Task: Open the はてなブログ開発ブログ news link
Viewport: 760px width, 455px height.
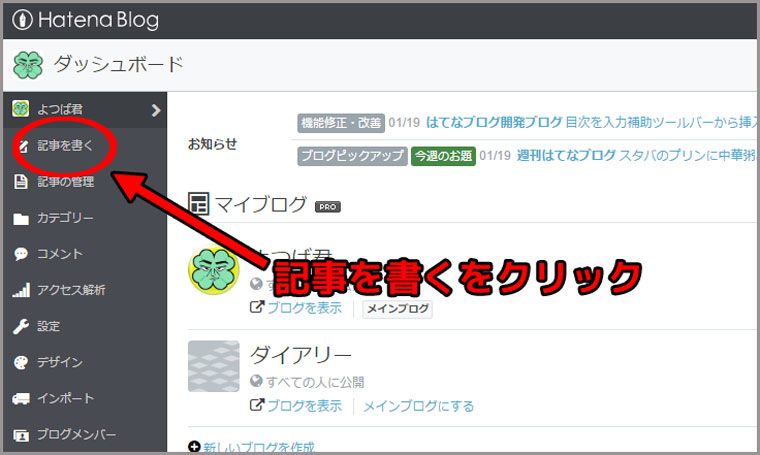Action: point(494,123)
